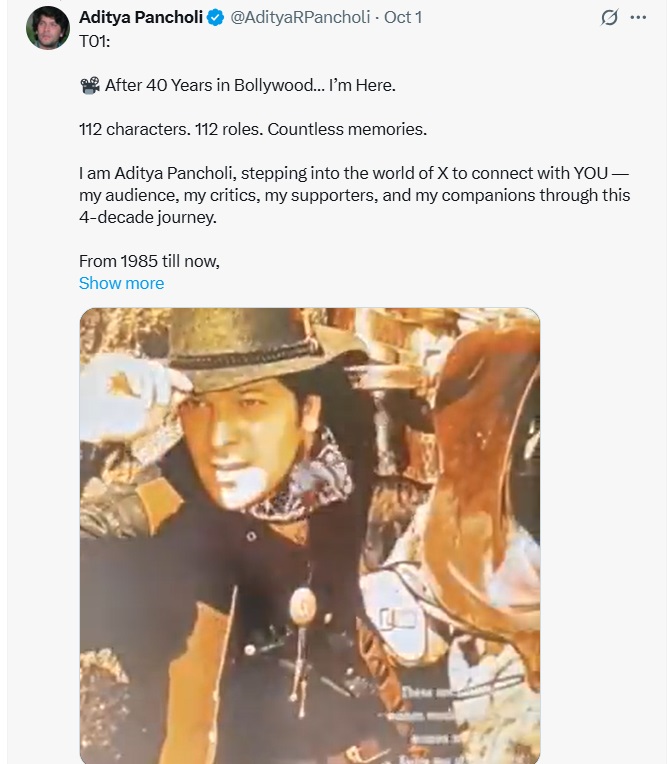Click the Aditya Pancholi display name
The width and height of the screenshot is (668, 764).
pos(140,18)
